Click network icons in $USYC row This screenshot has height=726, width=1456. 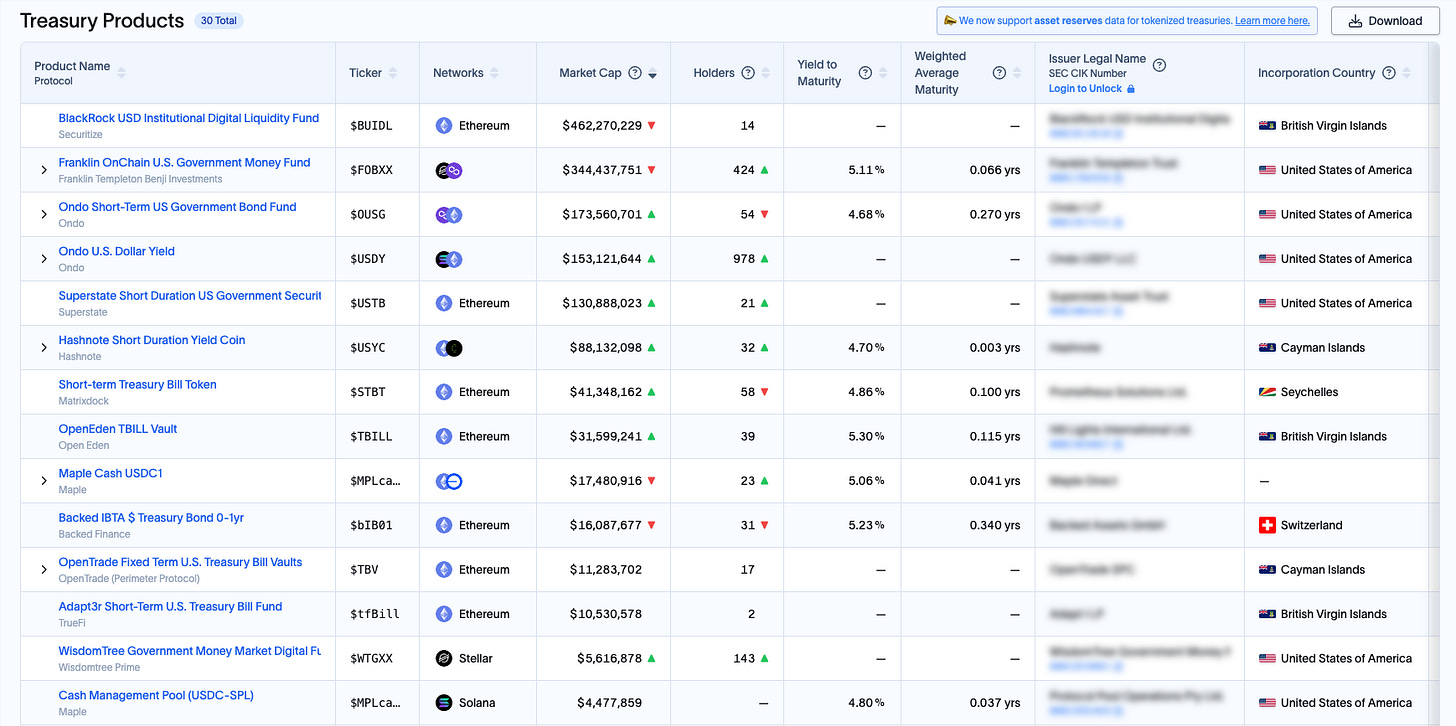point(449,348)
